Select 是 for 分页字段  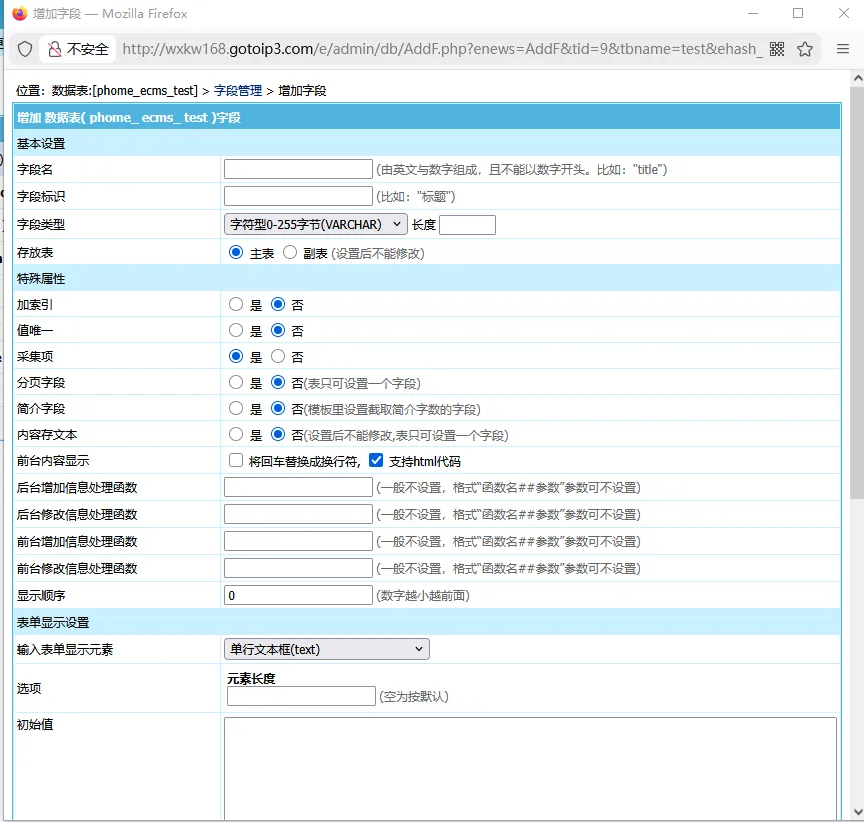pos(236,382)
